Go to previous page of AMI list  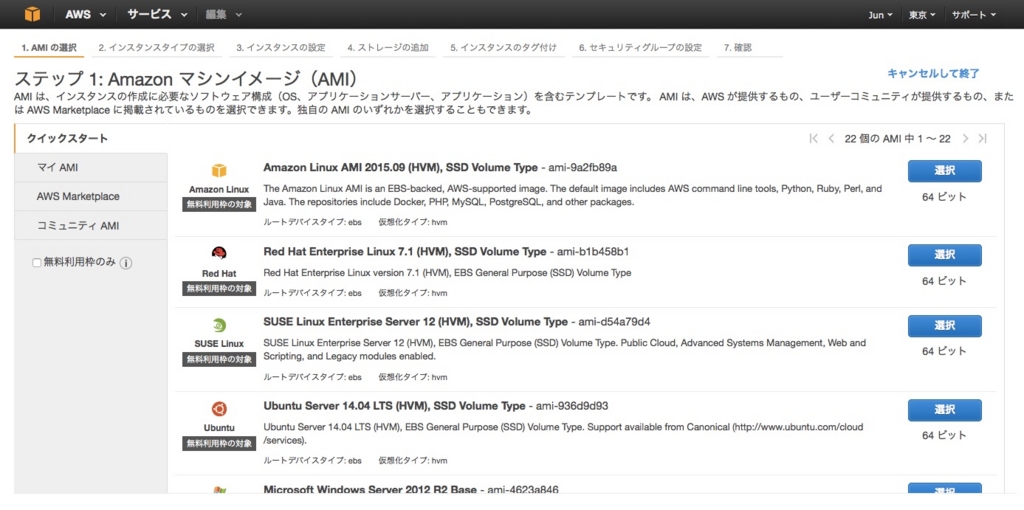tap(831, 138)
